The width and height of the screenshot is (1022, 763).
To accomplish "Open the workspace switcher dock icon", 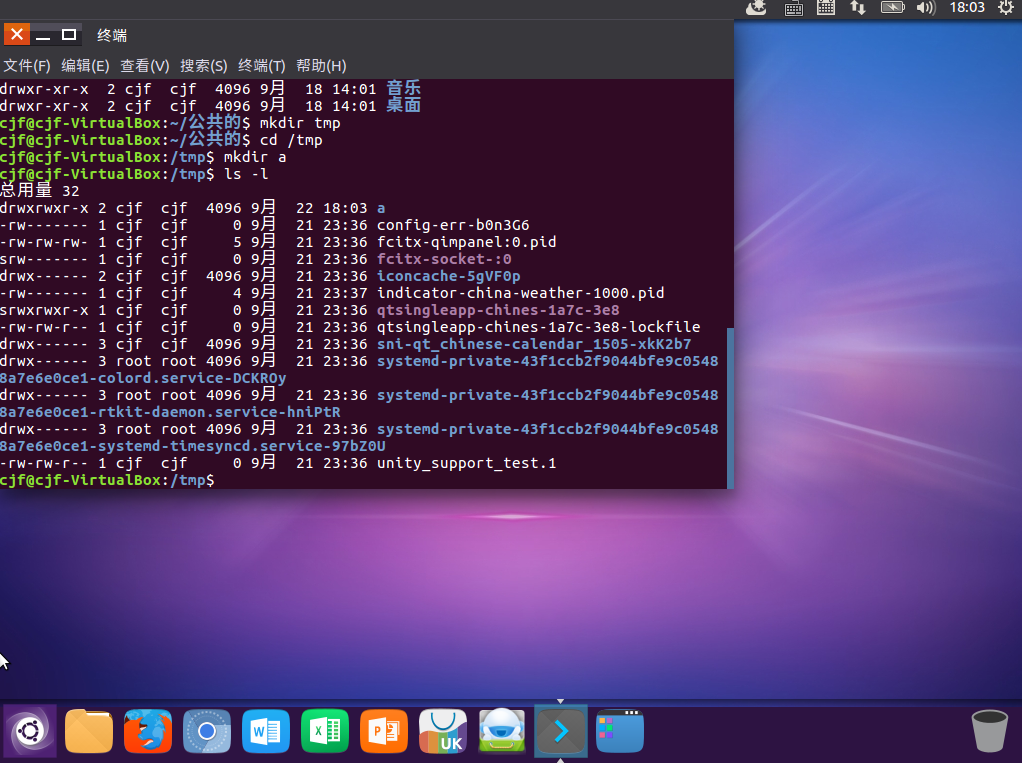I will pyautogui.click(x=620, y=731).
